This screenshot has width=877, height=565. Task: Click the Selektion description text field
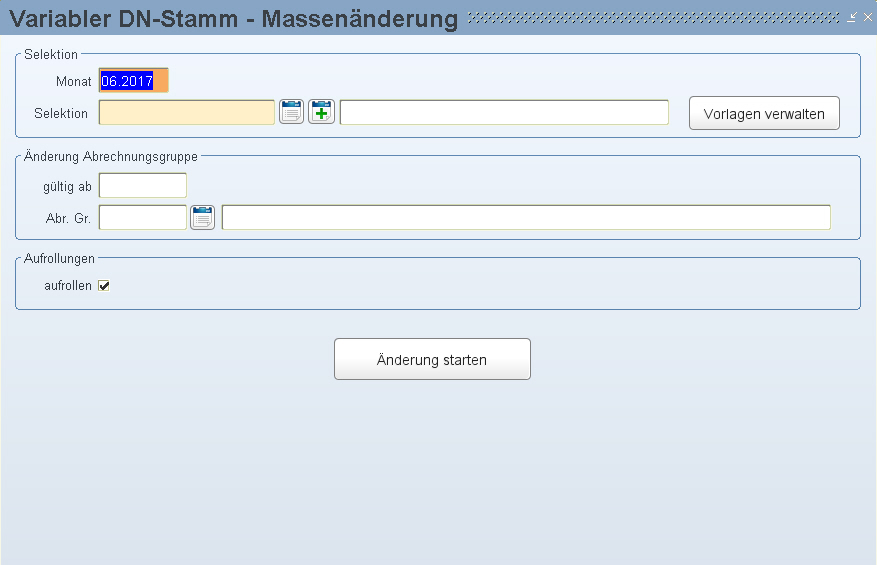(x=504, y=112)
